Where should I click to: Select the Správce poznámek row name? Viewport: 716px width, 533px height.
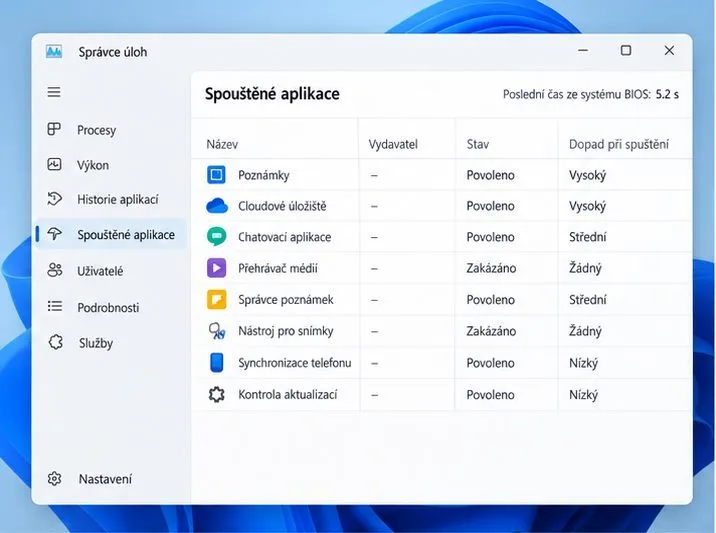pos(285,300)
